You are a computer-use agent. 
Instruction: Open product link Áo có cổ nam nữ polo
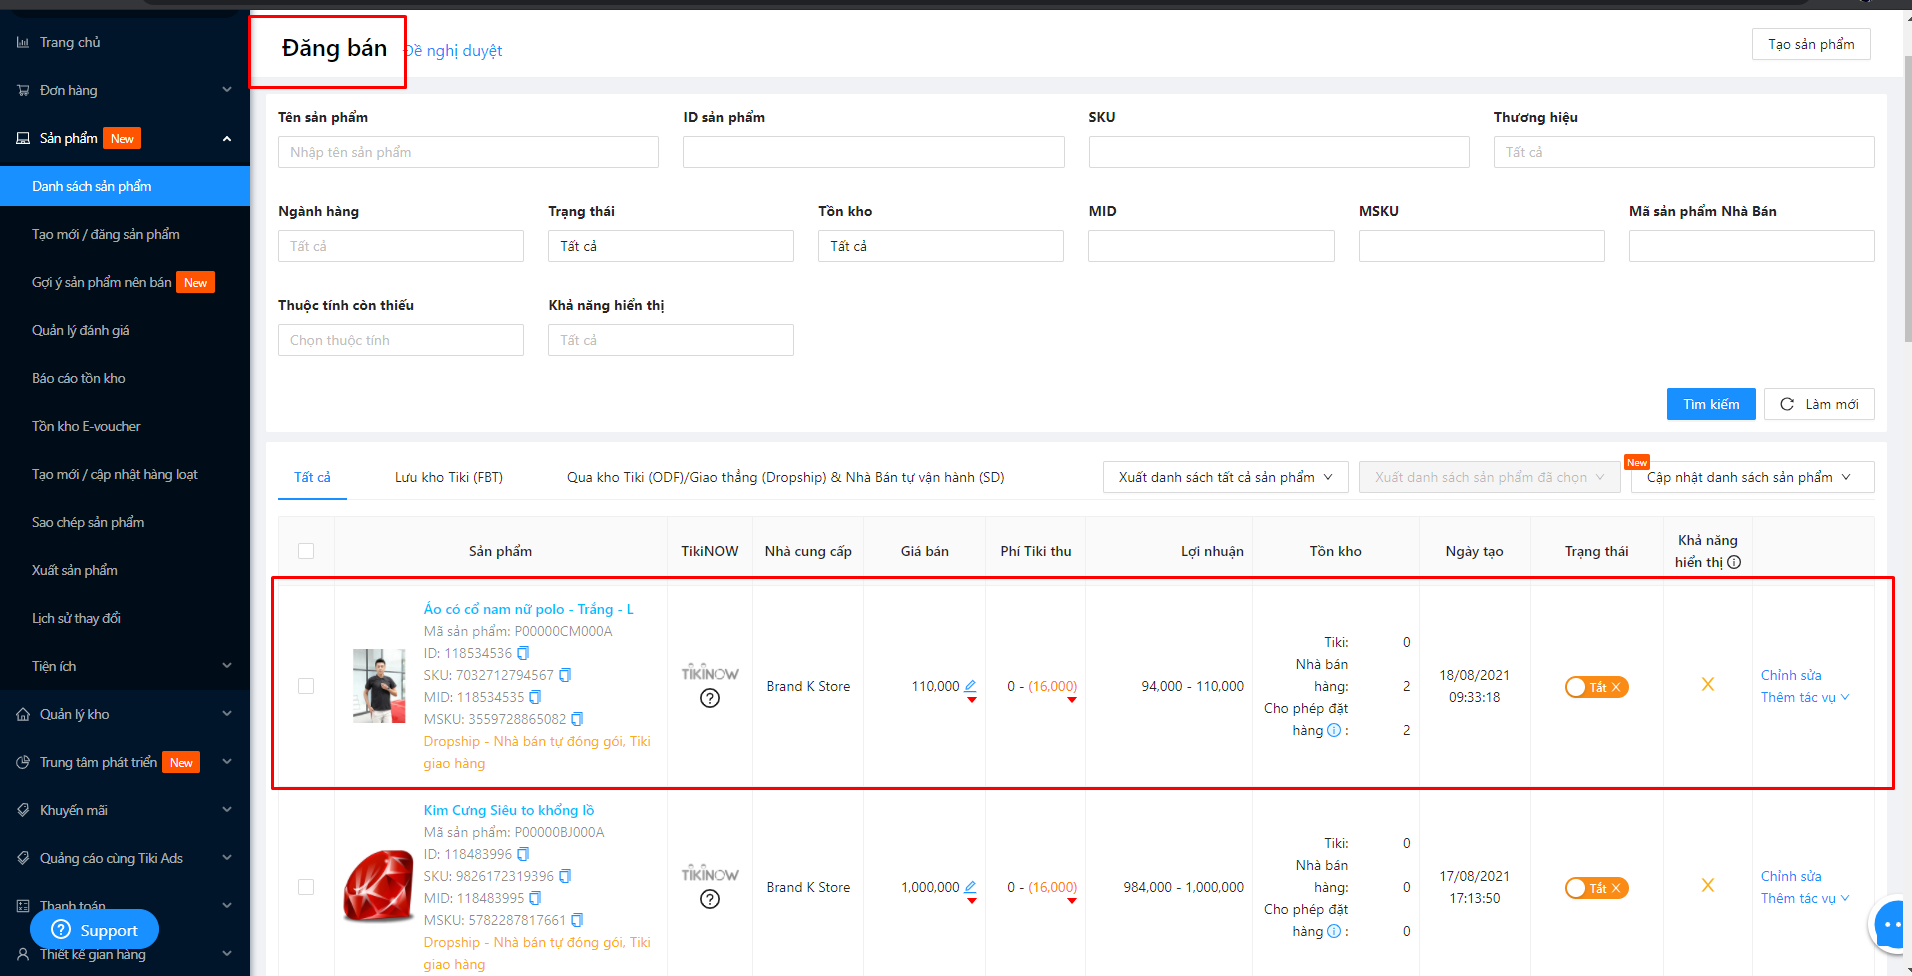tap(528, 609)
